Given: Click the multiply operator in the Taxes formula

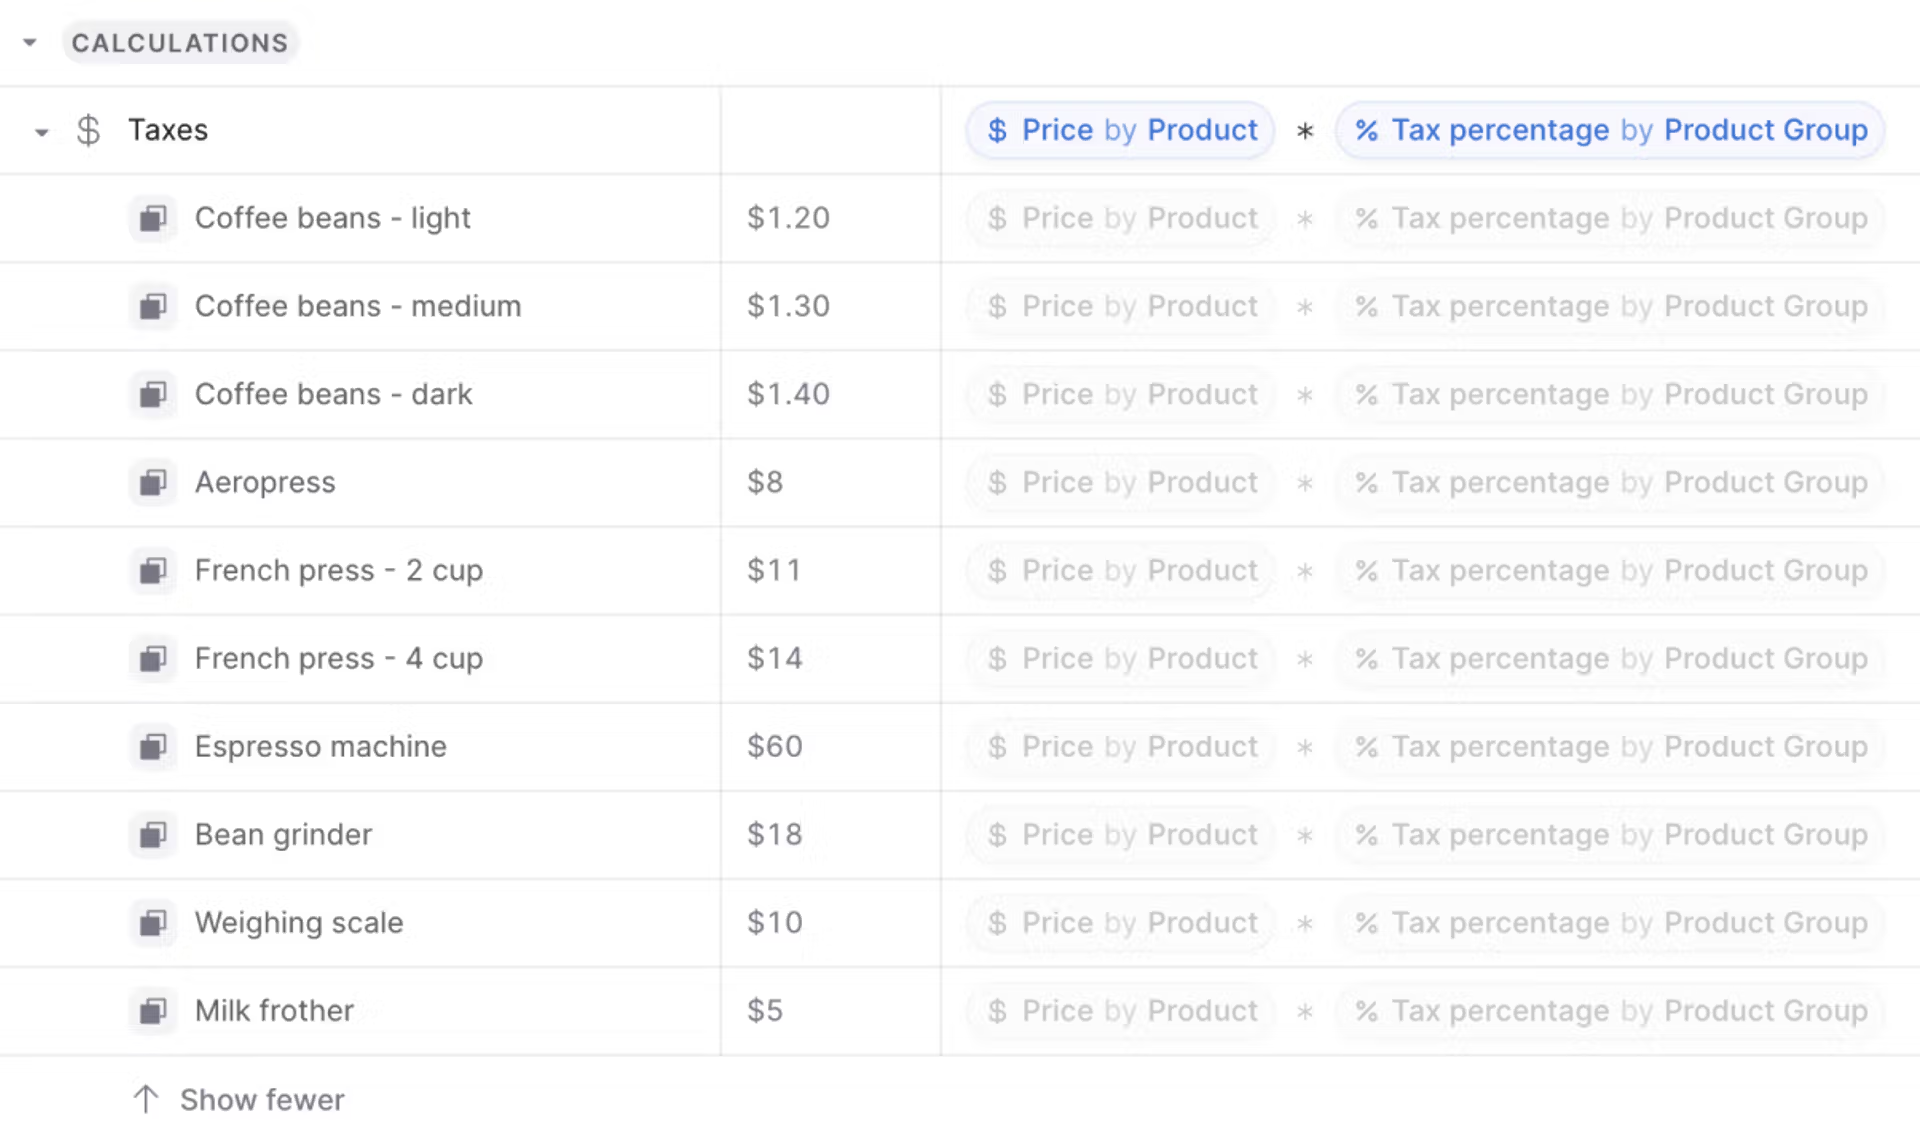Looking at the screenshot, I should point(1305,131).
